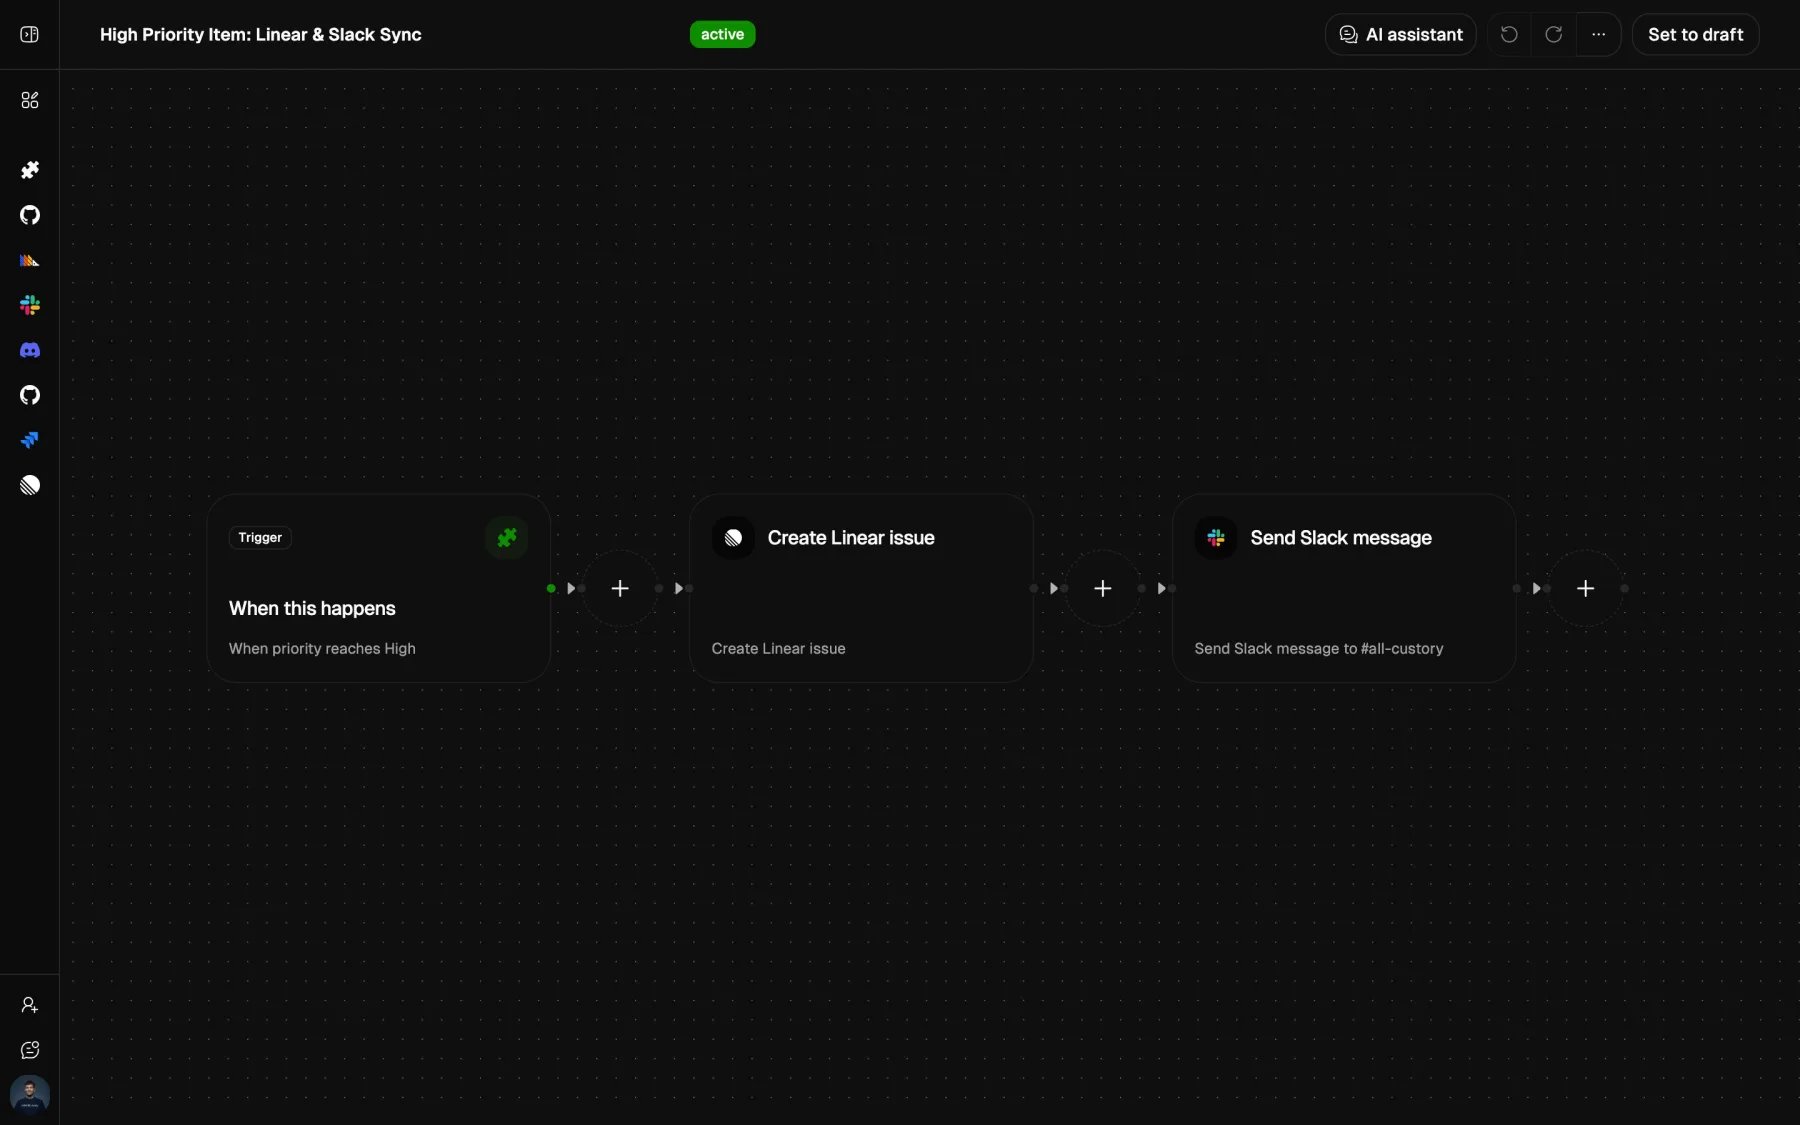Toggle the sidebar panel icon at top-left
The height and width of the screenshot is (1125, 1800).
(x=30, y=35)
